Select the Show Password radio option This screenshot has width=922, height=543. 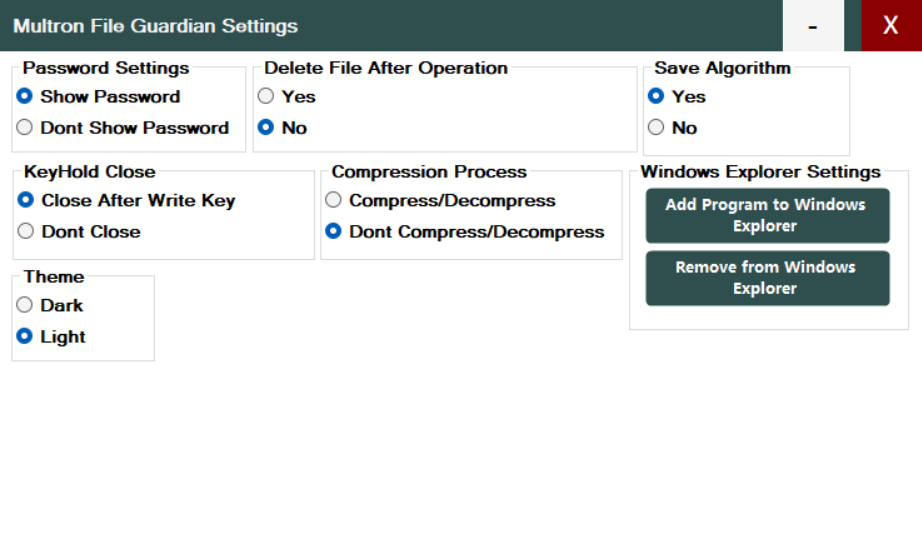[x=98, y=96]
